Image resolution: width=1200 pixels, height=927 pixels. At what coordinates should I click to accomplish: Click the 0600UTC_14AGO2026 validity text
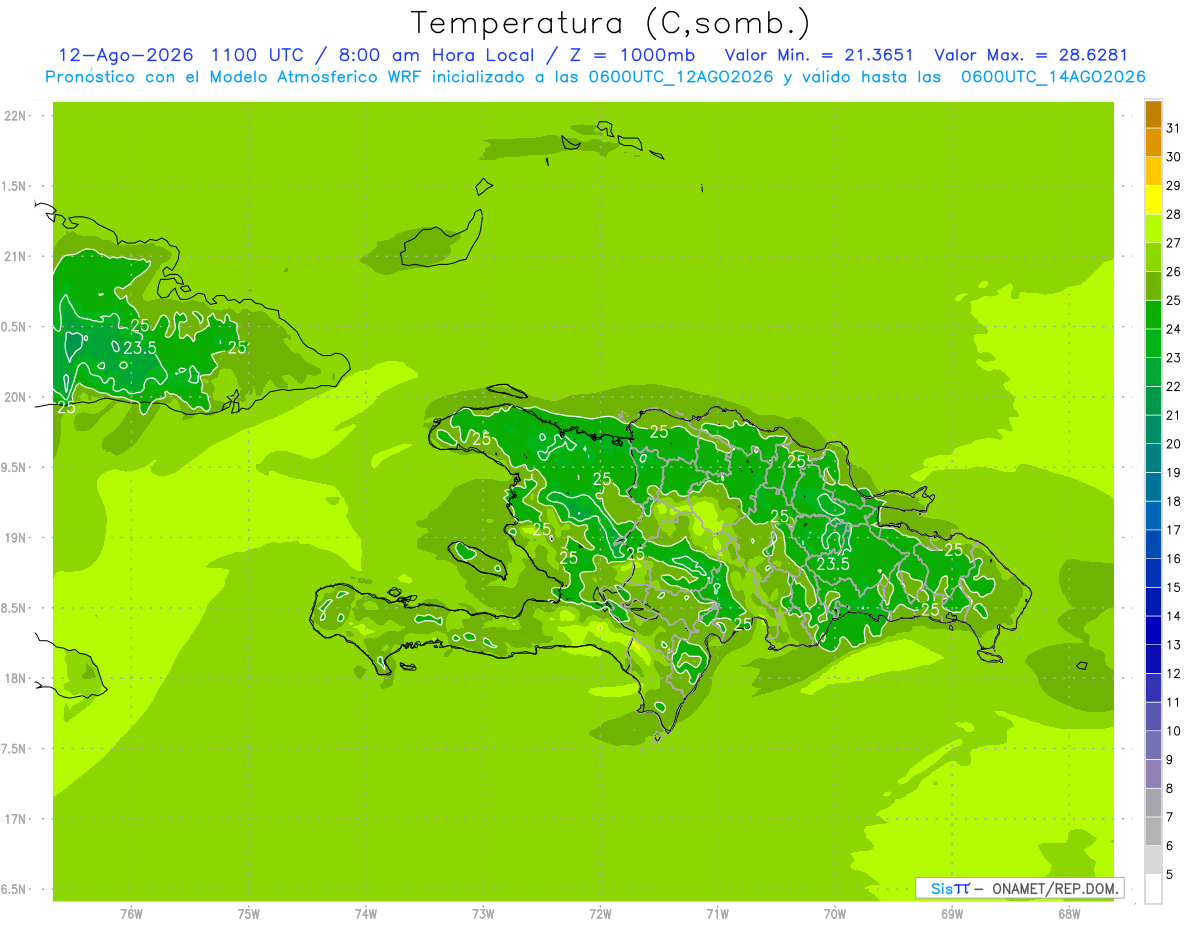pyautogui.click(x=1053, y=77)
